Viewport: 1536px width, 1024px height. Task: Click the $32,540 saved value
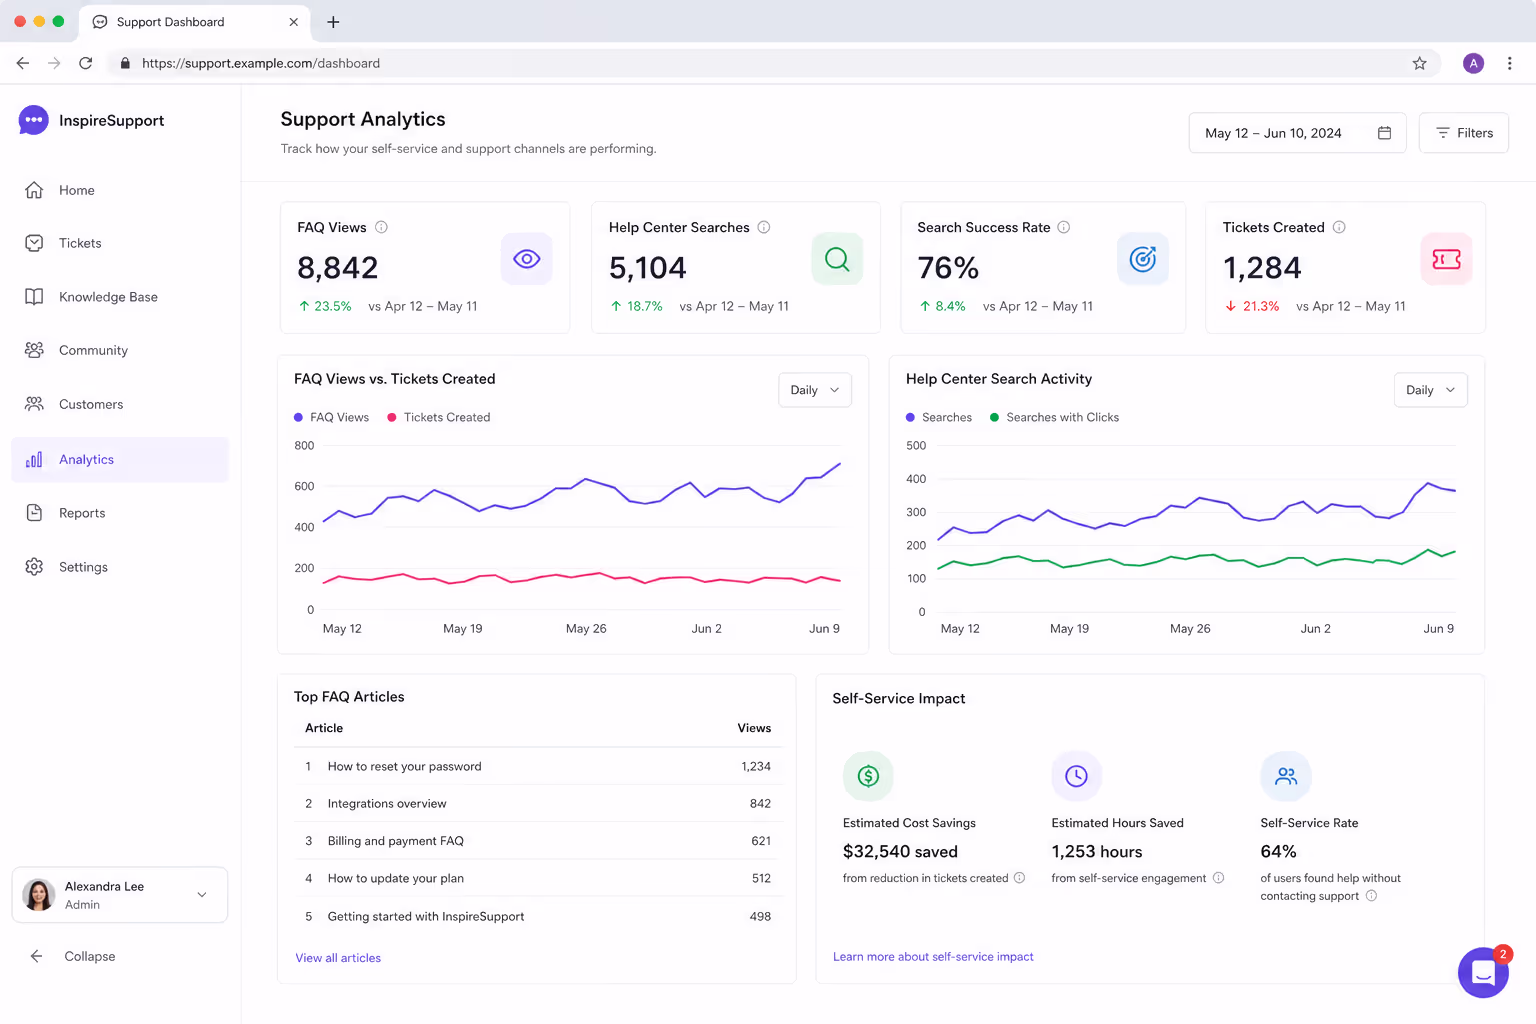coord(900,852)
